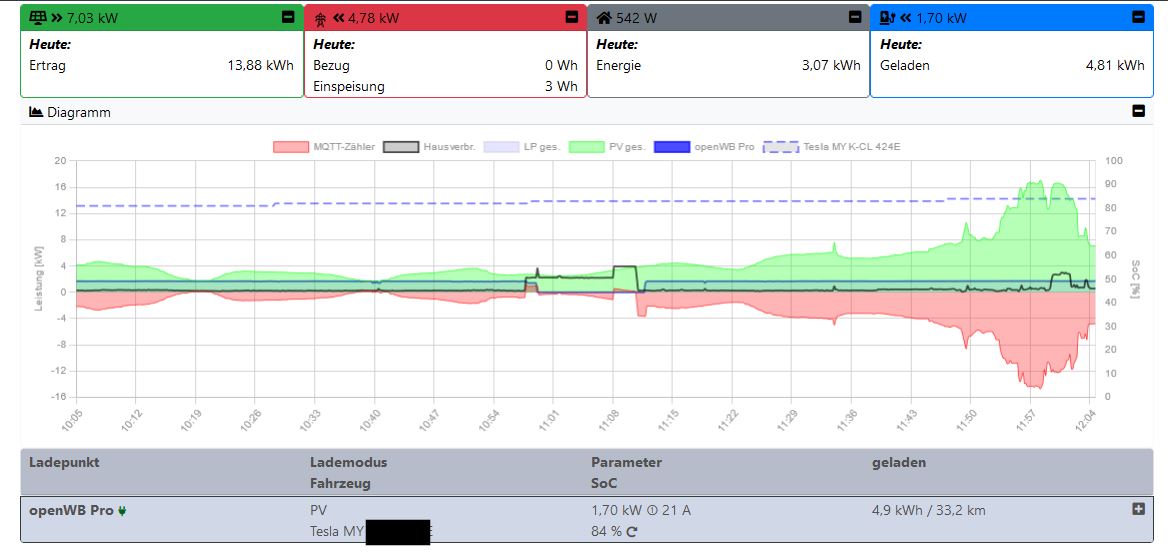Click the house icon in gray header

click(x=603, y=18)
